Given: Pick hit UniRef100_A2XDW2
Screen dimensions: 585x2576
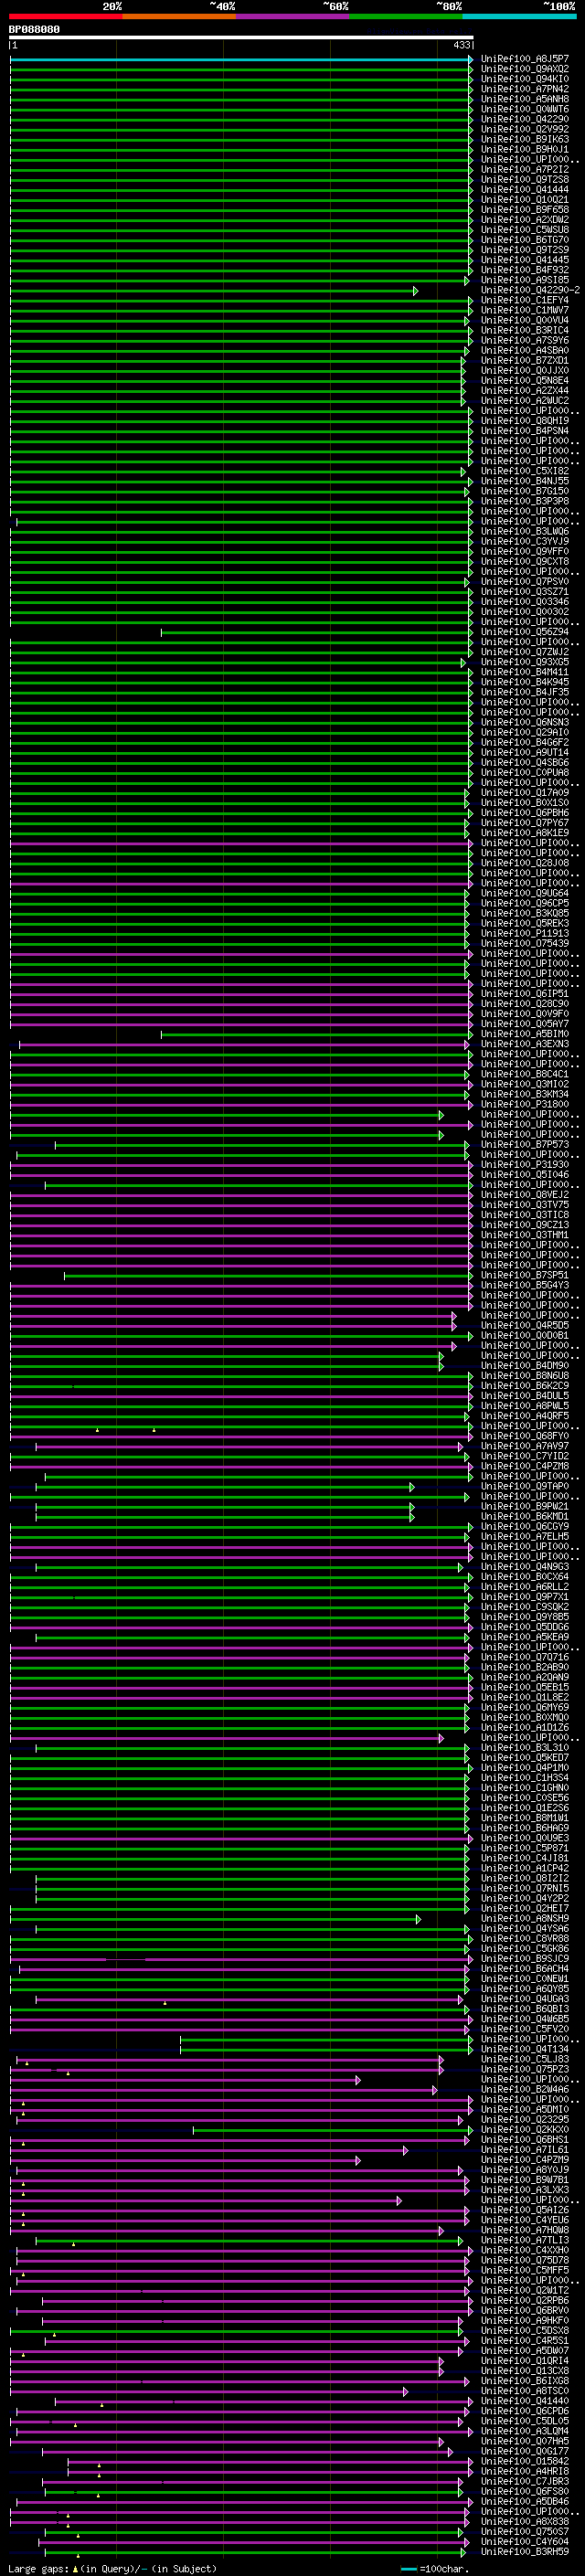Looking at the screenshot, I should click(525, 220).
